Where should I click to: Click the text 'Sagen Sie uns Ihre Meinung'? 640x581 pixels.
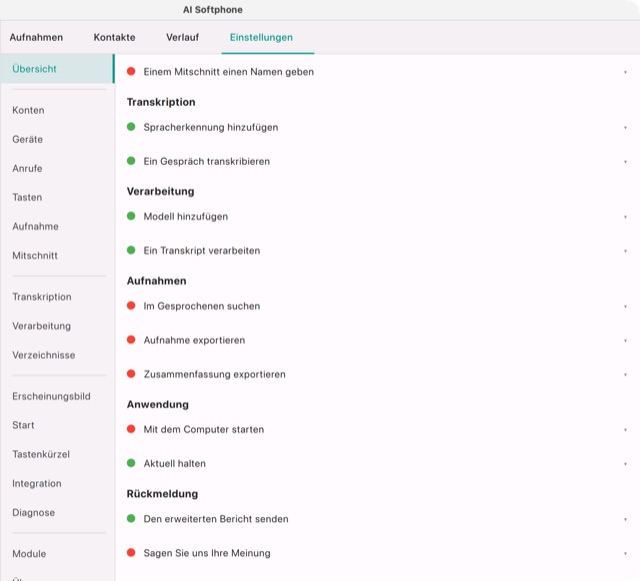click(207, 553)
